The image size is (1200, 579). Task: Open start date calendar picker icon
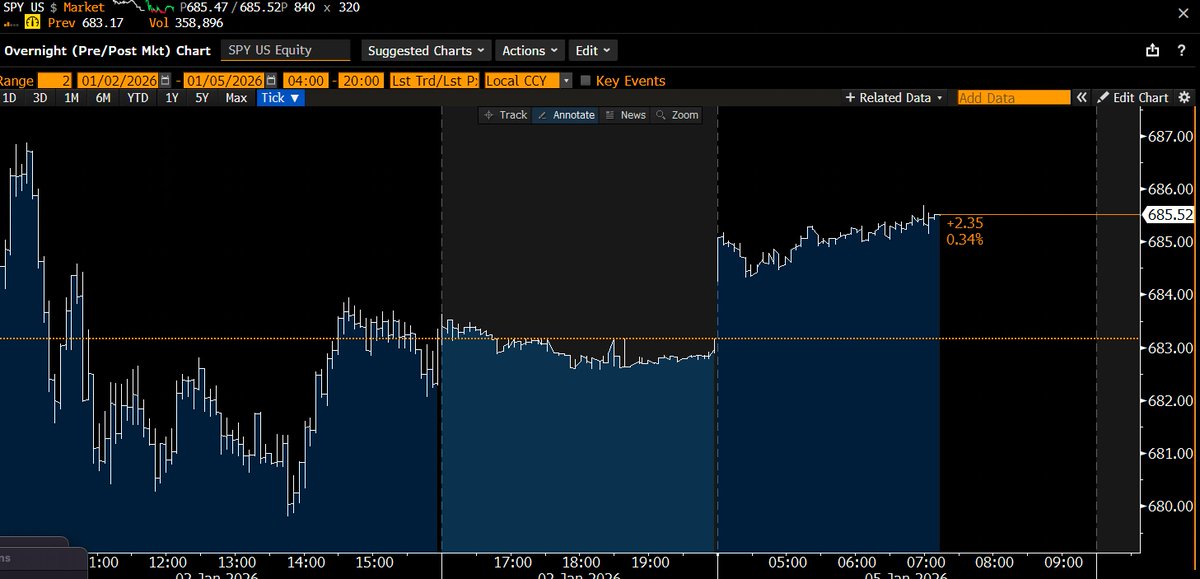coord(165,81)
